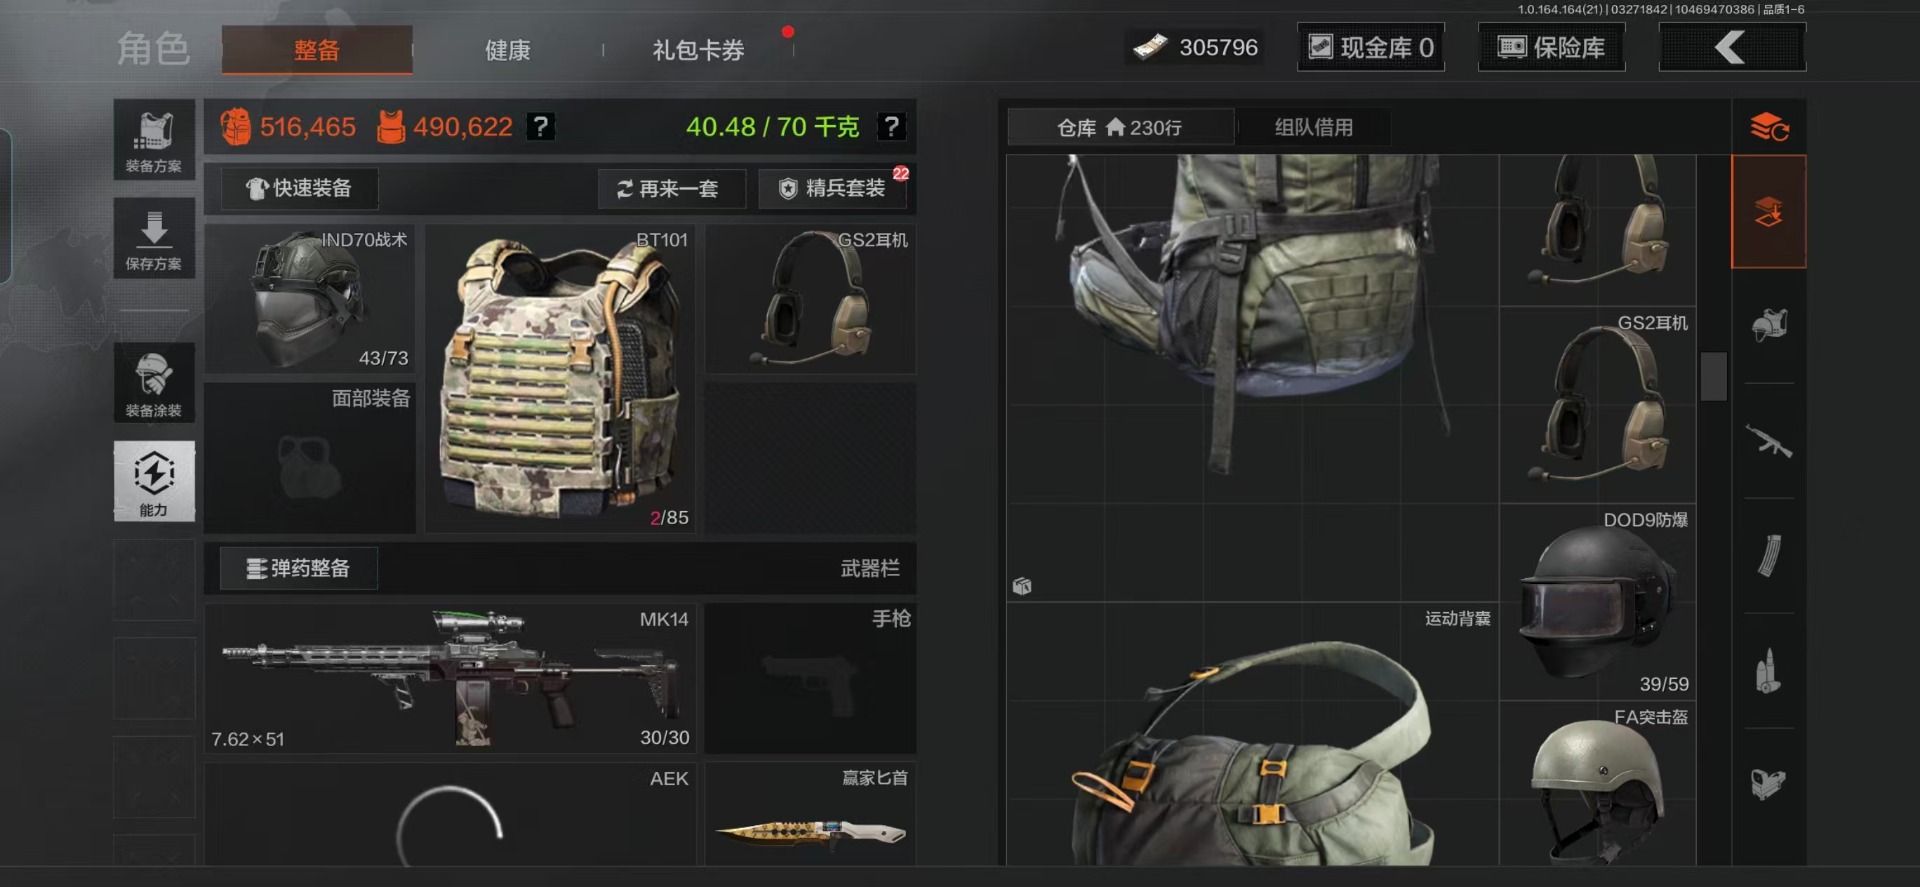Click the empty 面部装备 face slot
The image size is (1920, 887).
click(x=310, y=458)
